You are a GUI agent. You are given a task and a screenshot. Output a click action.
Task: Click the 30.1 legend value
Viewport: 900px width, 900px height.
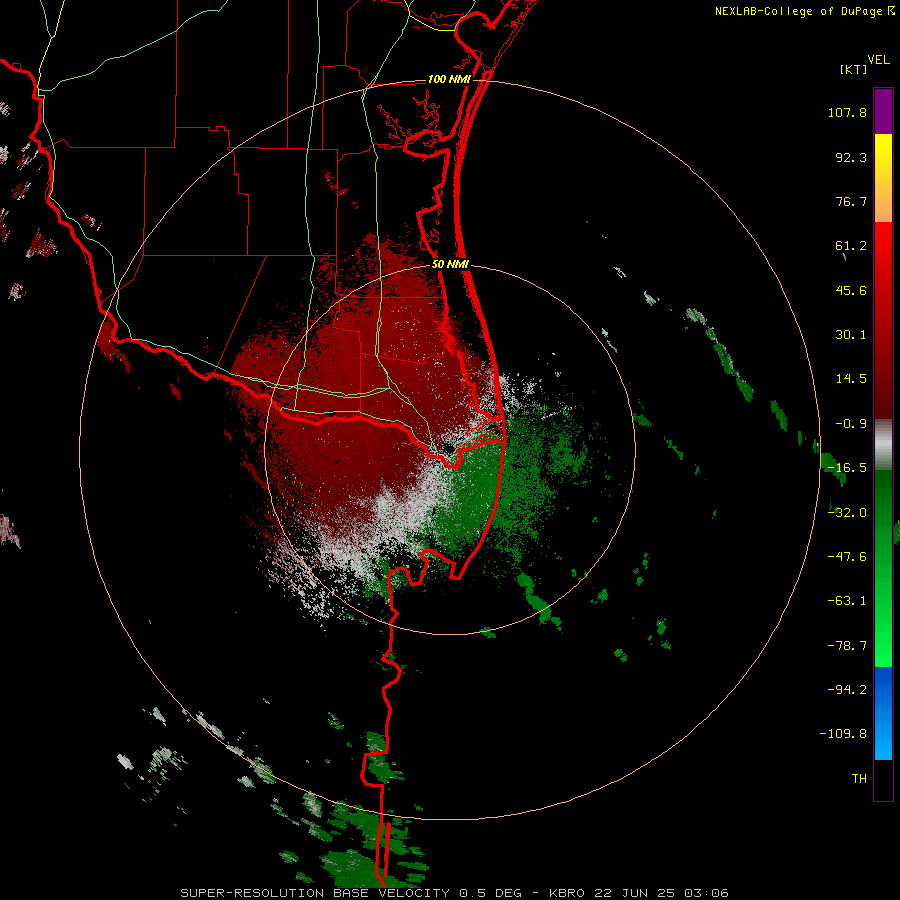(x=851, y=335)
